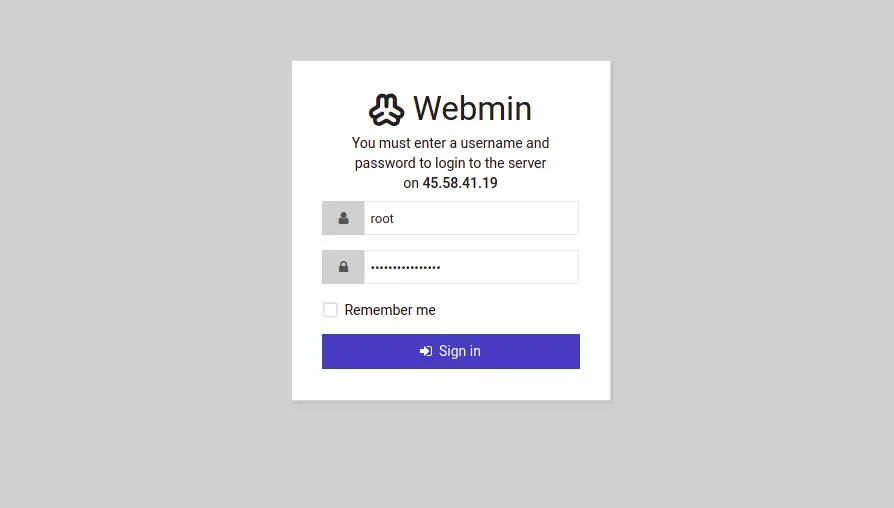This screenshot has width=894, height=508.
Task: Focus the username field containing root
Action: [x=472, y=218]
